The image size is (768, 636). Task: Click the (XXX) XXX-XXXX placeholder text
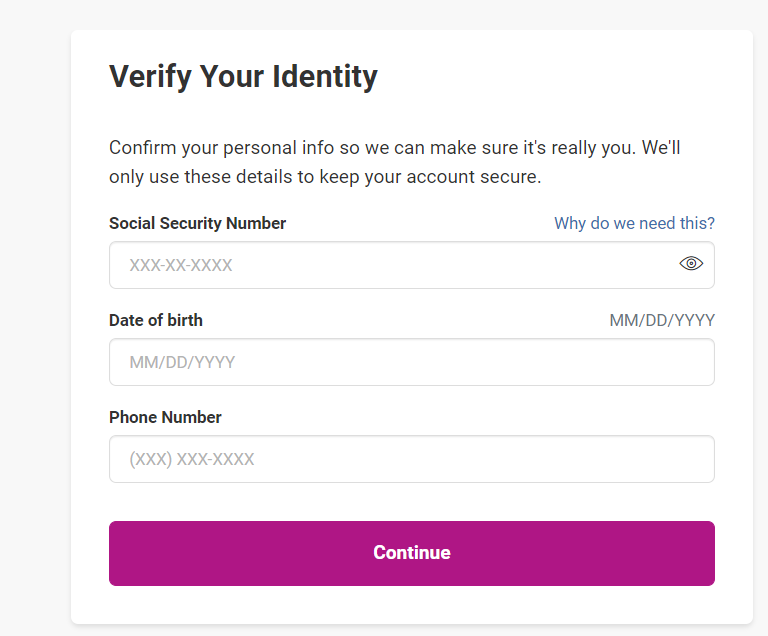192,459
